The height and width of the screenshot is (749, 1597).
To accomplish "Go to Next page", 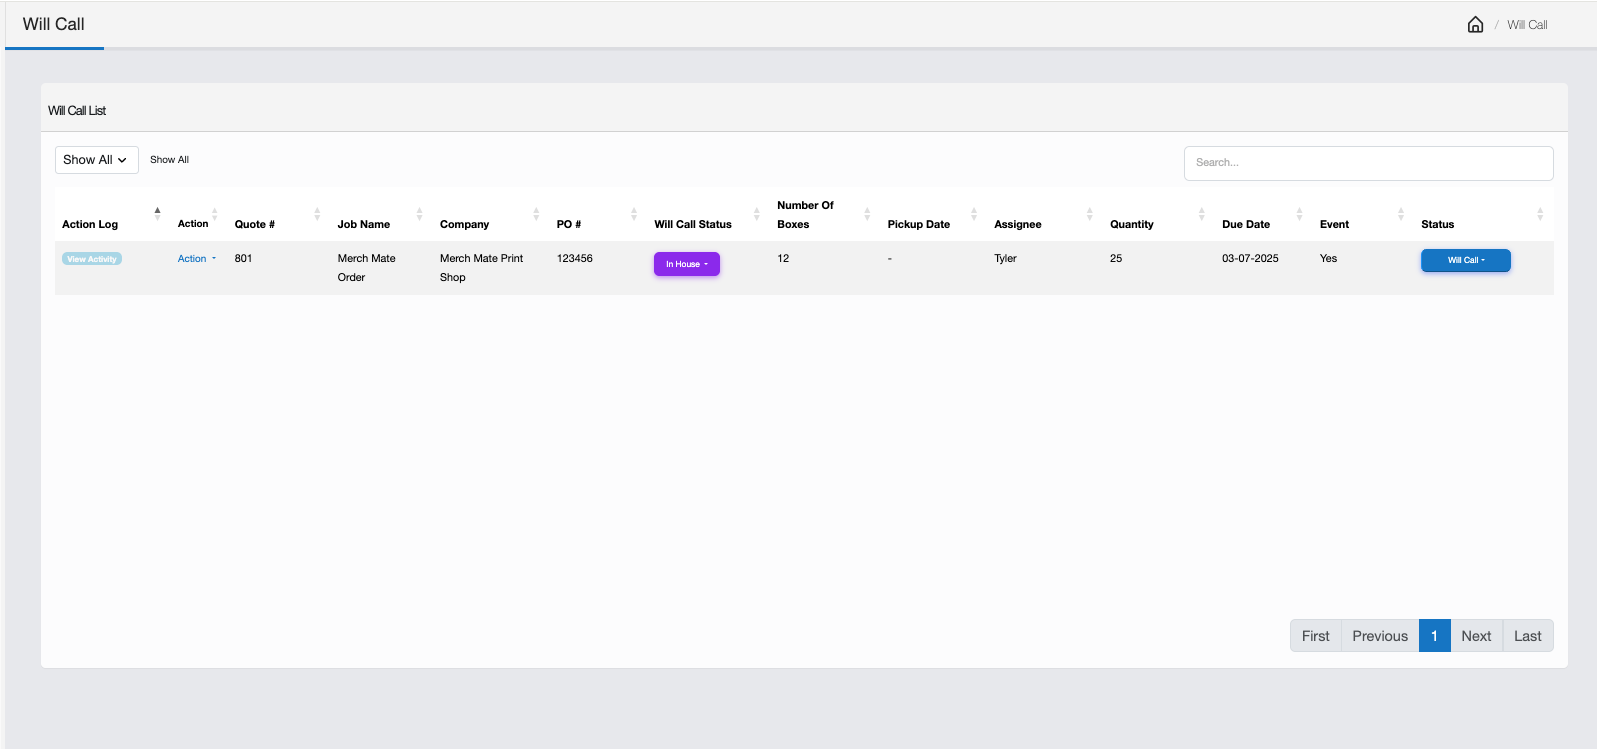I will (x=1475, y=636).
